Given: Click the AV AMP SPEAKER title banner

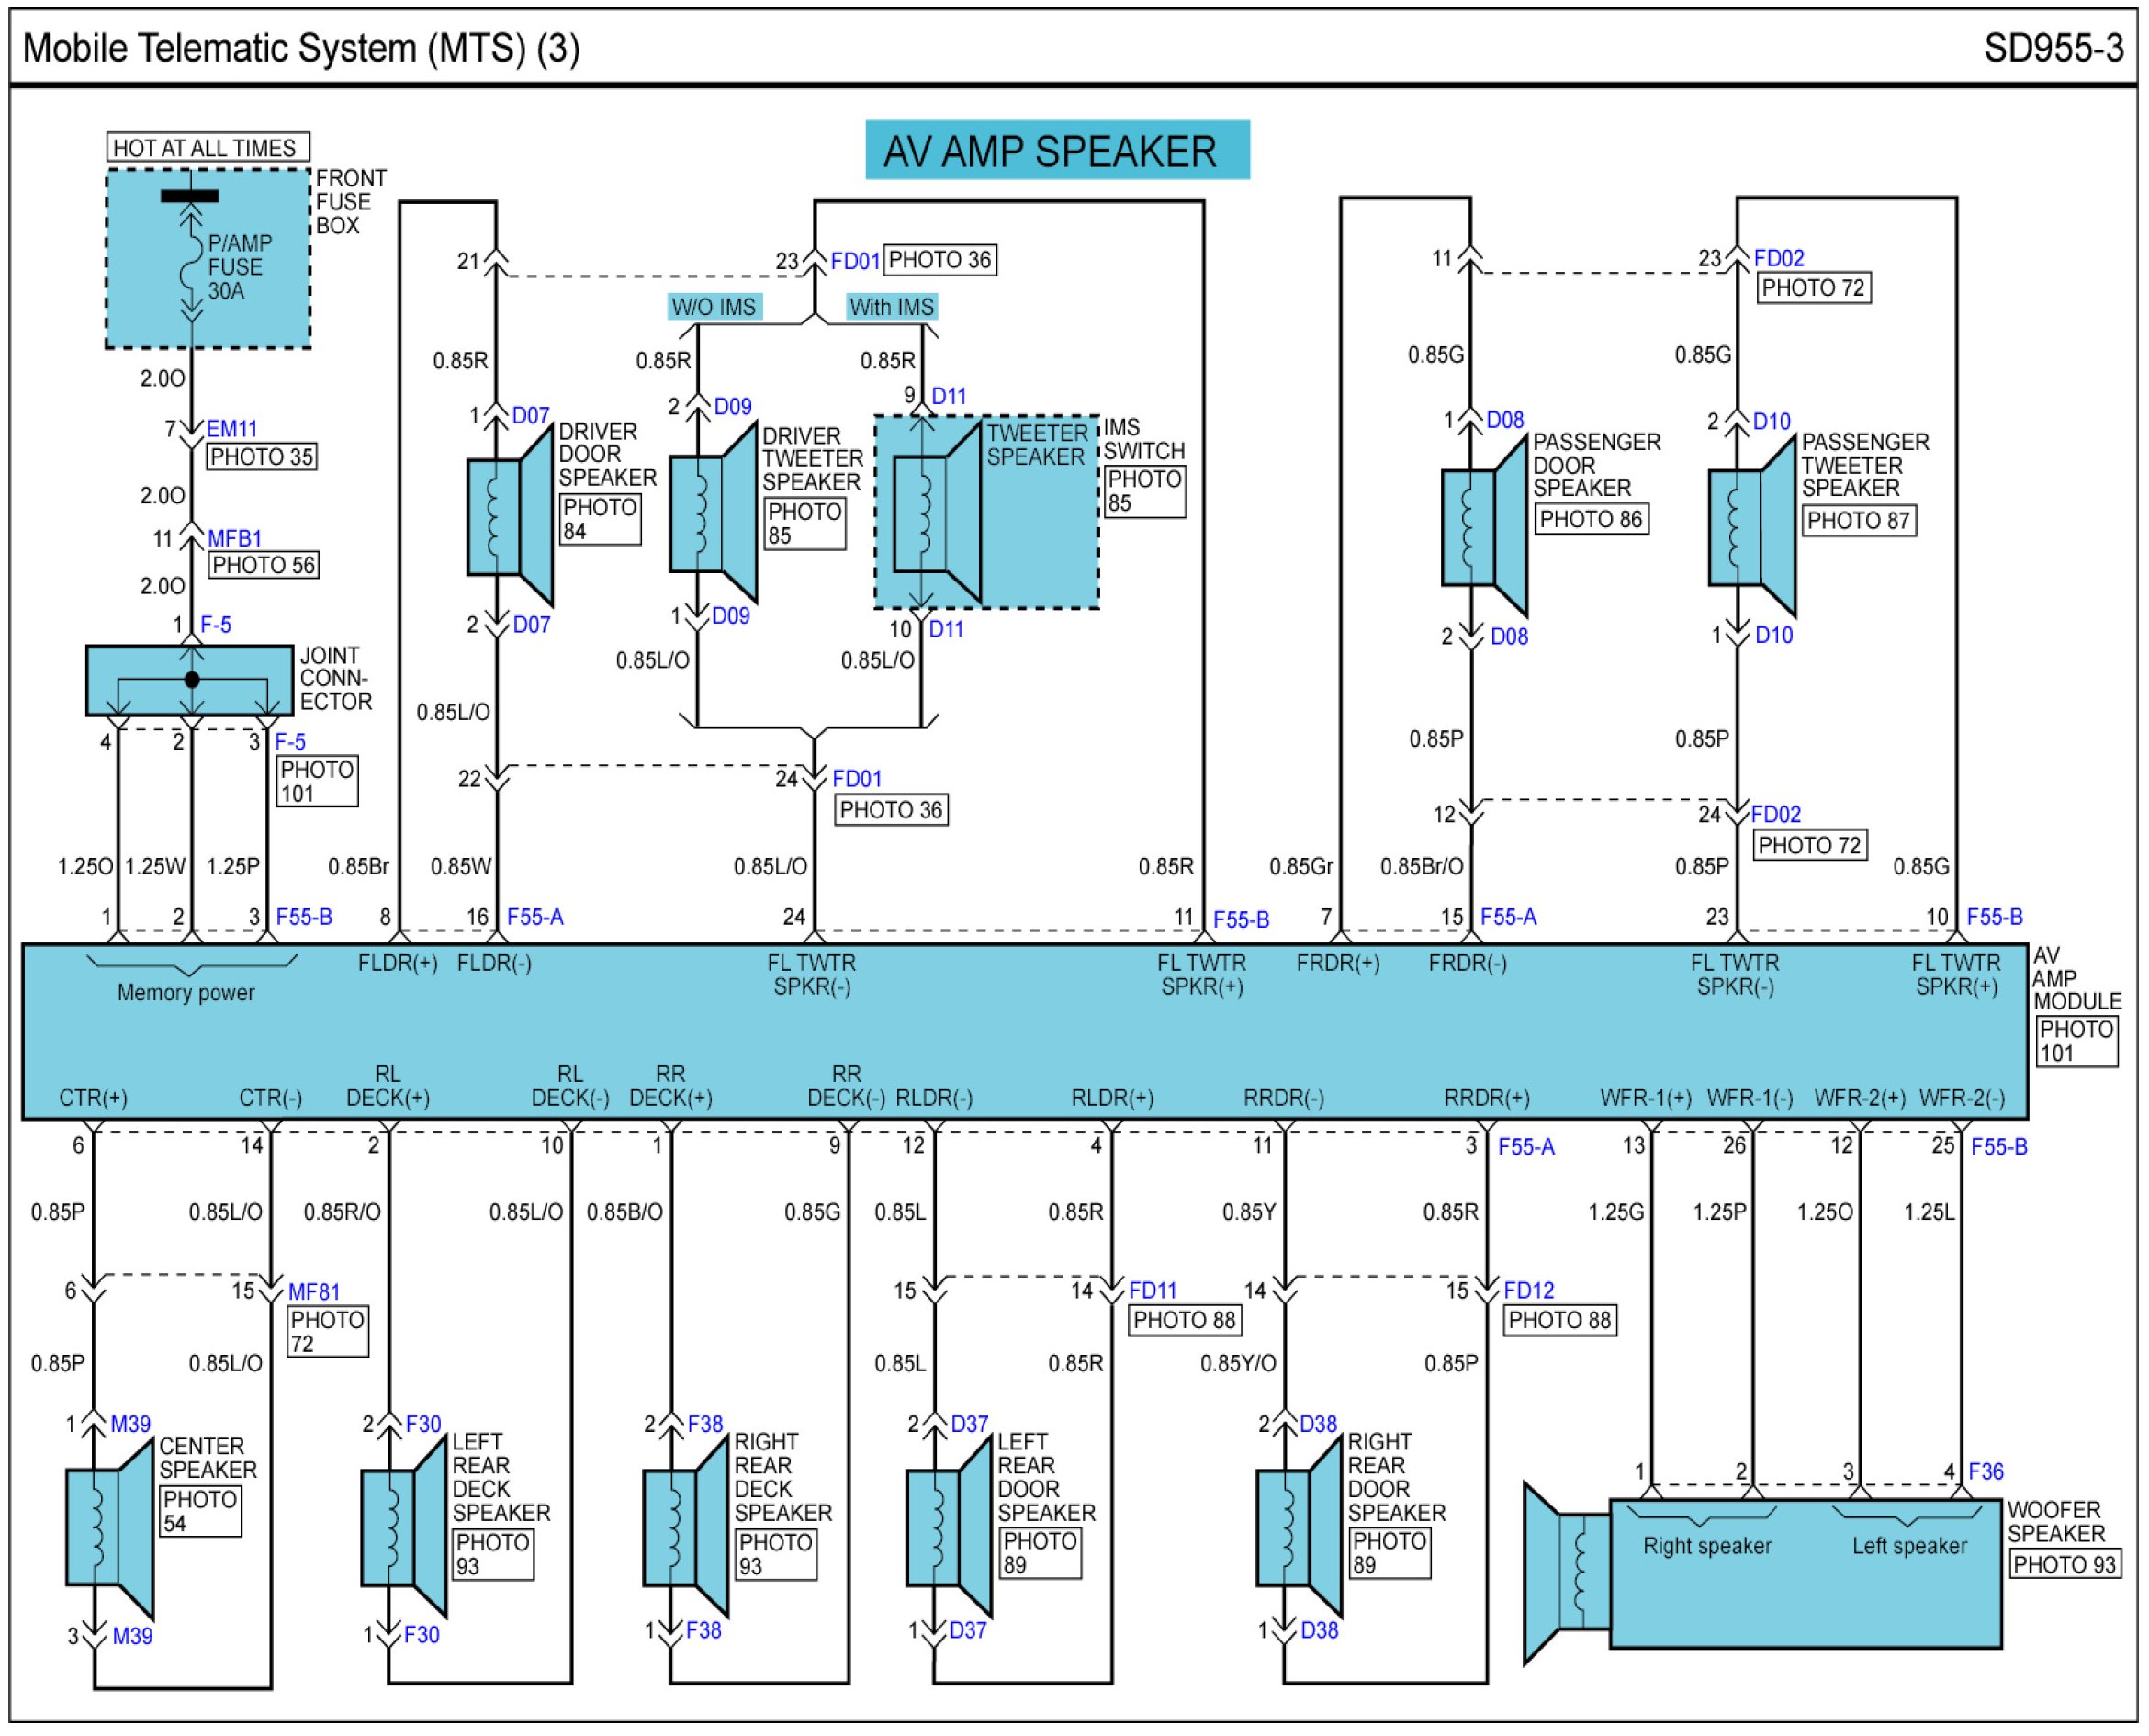Looking at the screenshot, I should (1057, 150).
